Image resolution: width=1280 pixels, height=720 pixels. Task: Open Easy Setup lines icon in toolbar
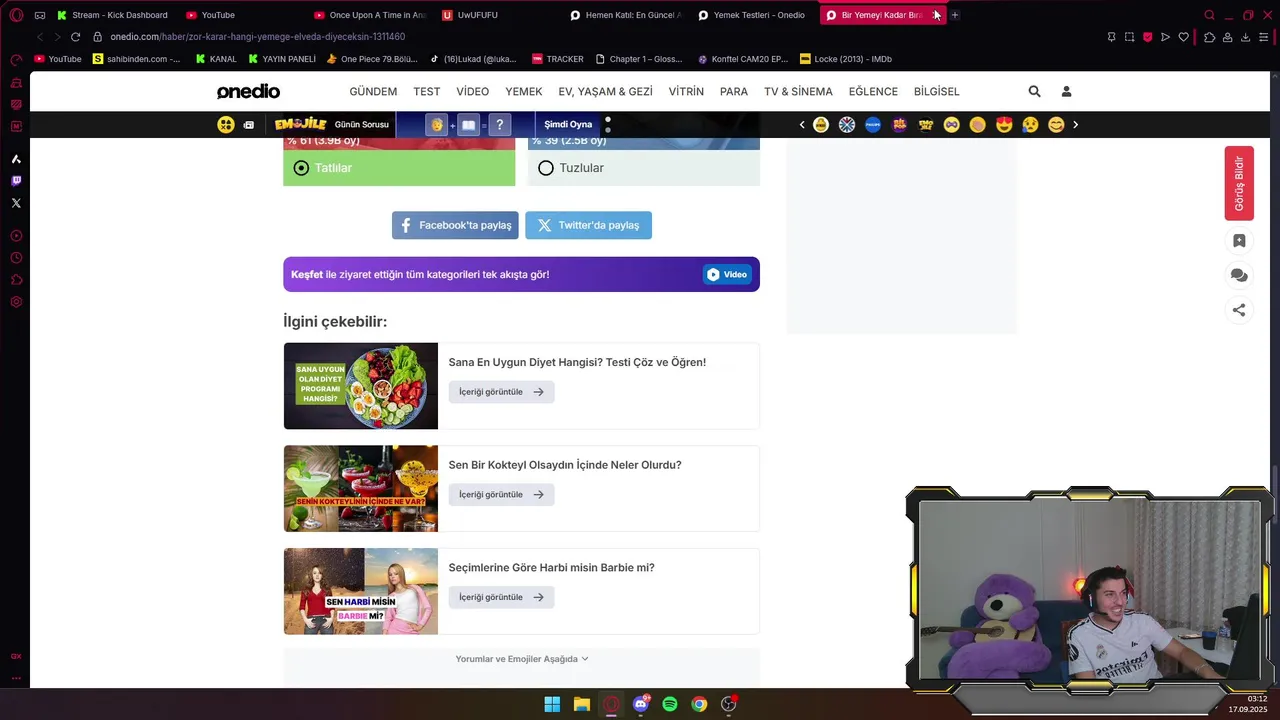[x=1264, y=37]
